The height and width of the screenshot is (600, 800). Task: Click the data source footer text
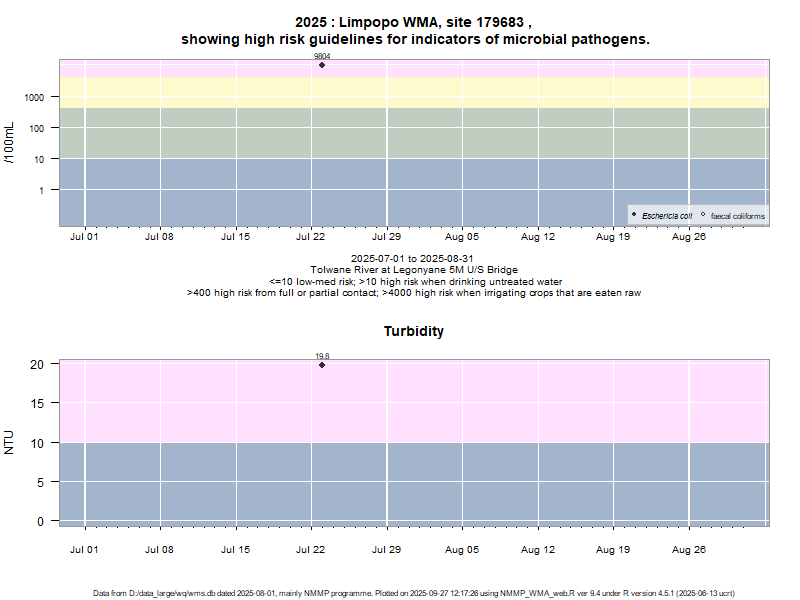[x=414, y=593]
